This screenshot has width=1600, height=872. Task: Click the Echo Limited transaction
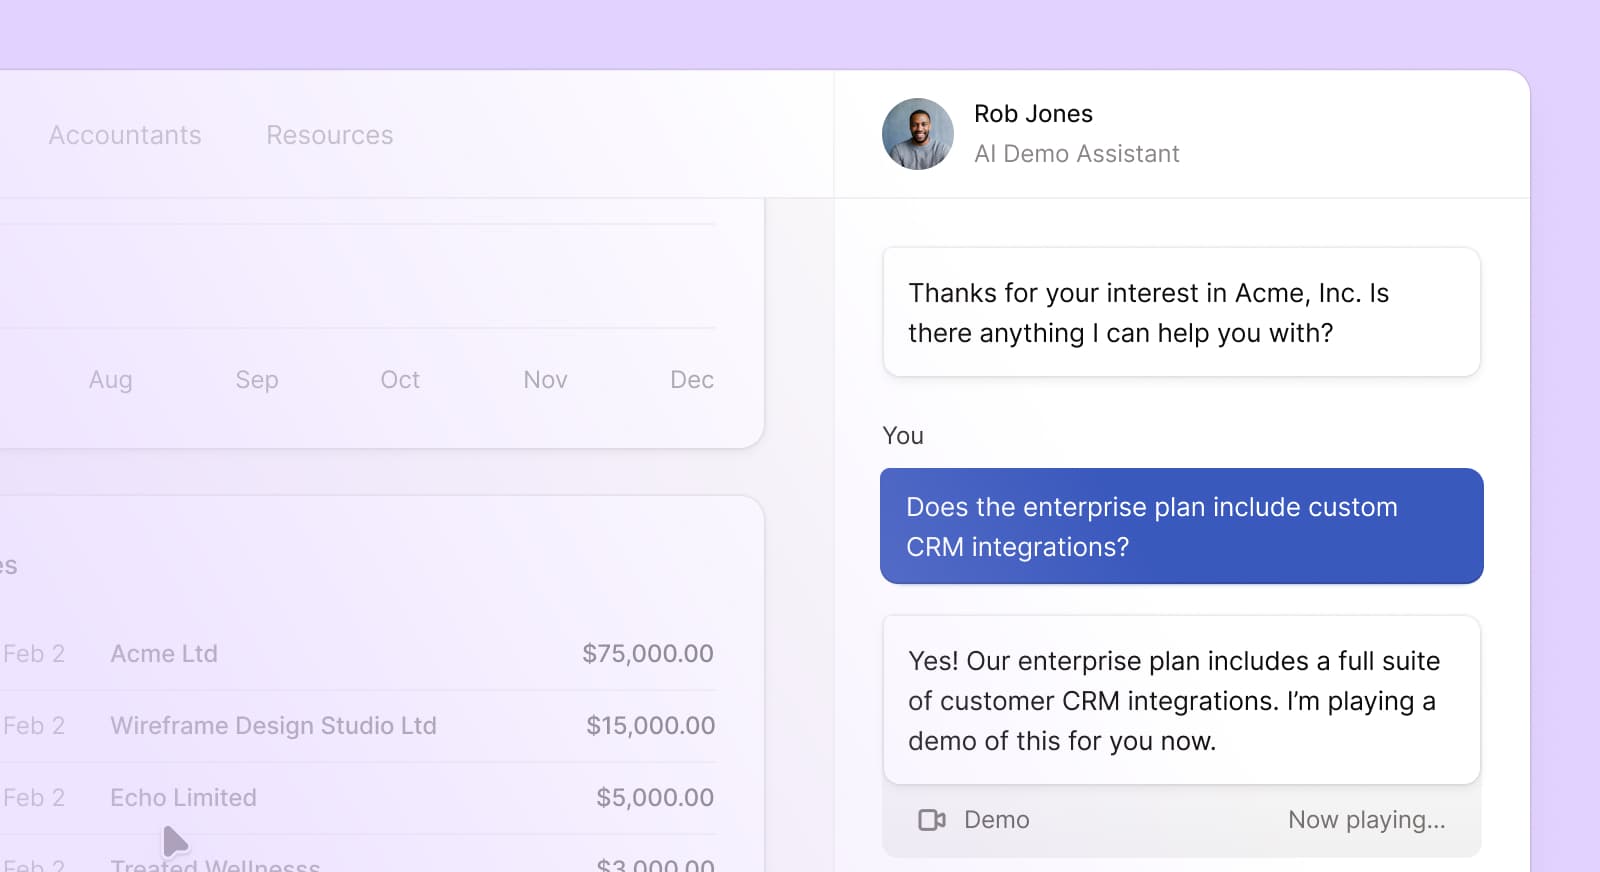click(183, 798)
